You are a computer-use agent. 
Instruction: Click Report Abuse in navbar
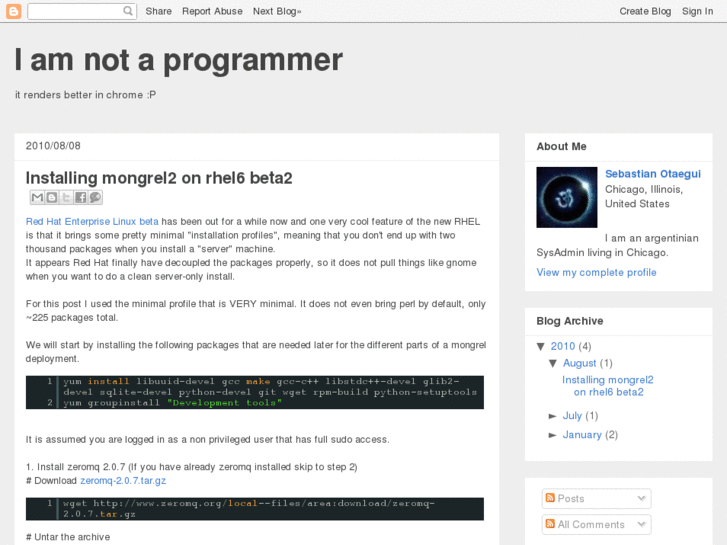212,11
